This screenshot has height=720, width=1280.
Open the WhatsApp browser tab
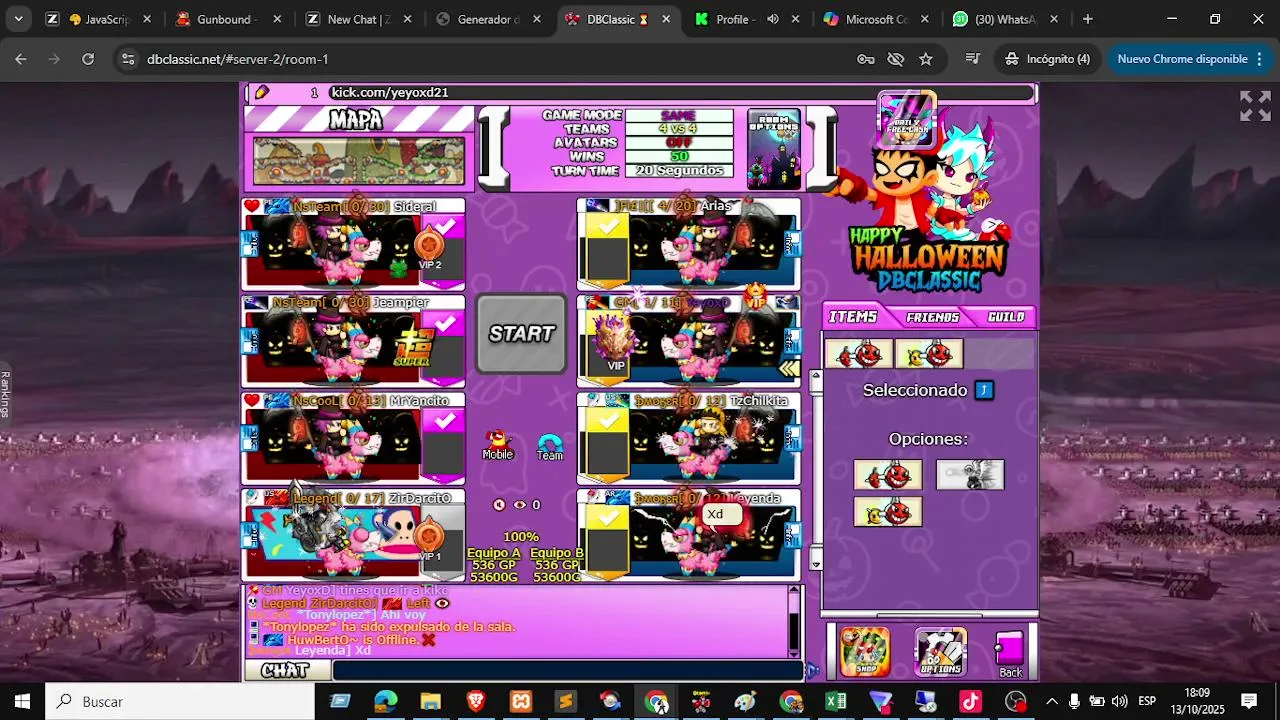click(x=1004, y=19)
